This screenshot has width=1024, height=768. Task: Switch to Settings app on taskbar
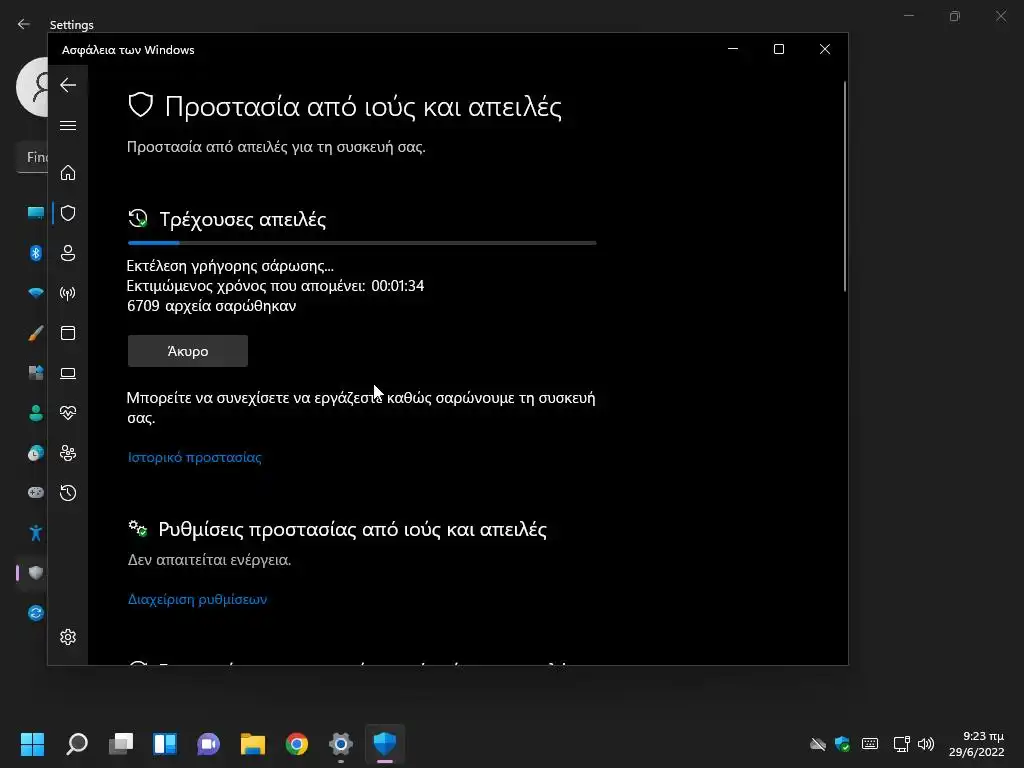point(341,744)
